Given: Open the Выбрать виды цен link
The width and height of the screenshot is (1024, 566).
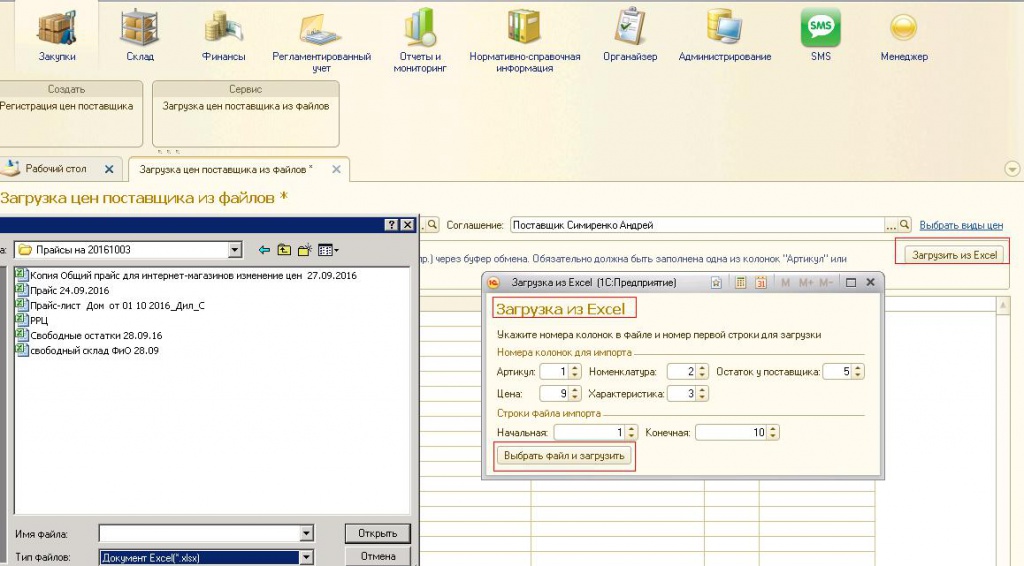Looking at the screenshot, I should click(961, 225).
